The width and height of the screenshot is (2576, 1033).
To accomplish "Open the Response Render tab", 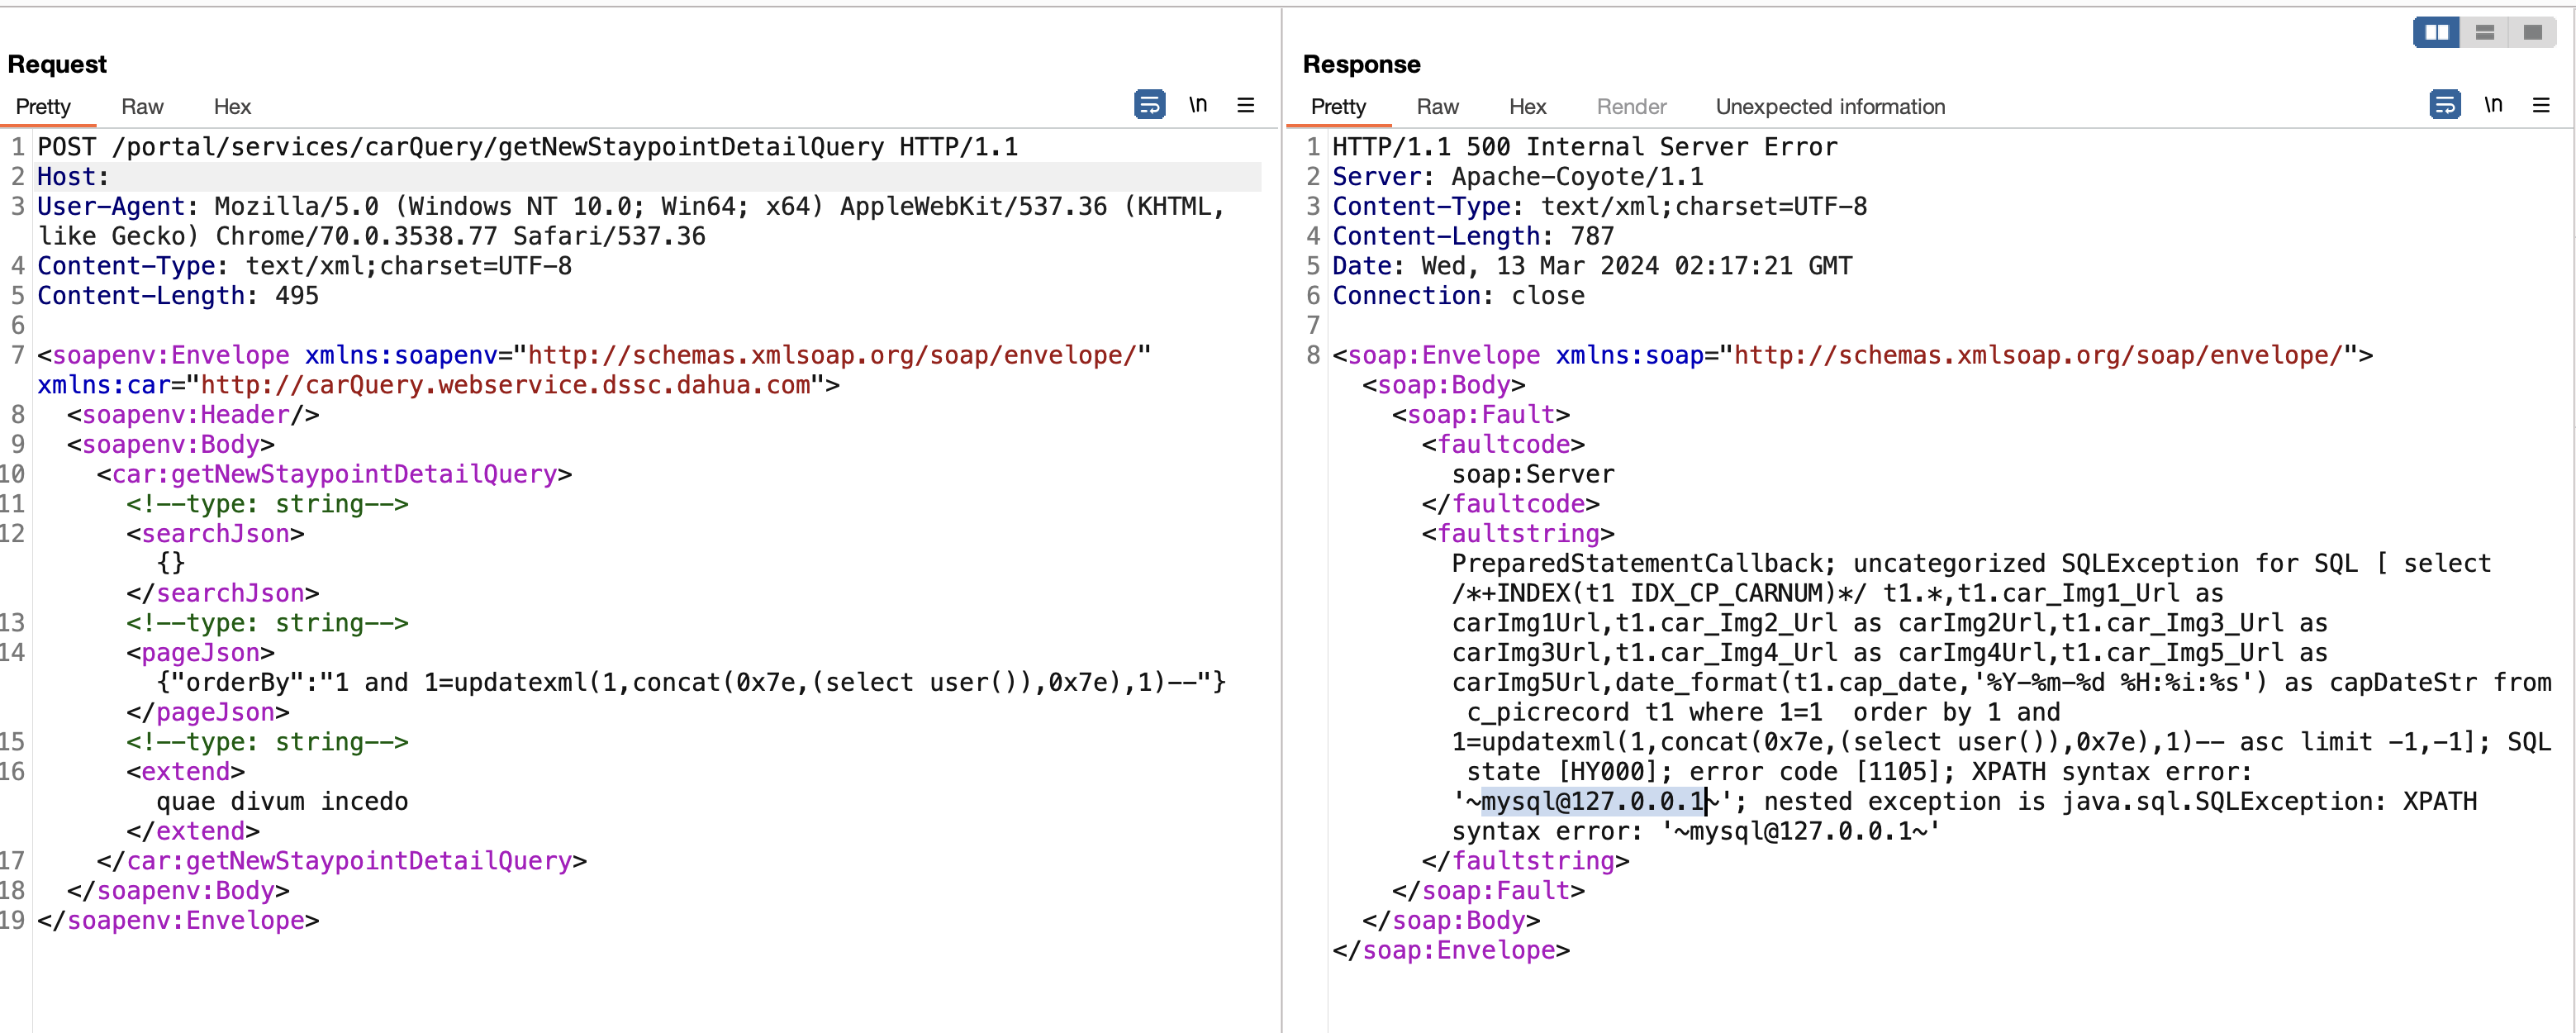I will pyautogui.click(x=1631, y=107).
